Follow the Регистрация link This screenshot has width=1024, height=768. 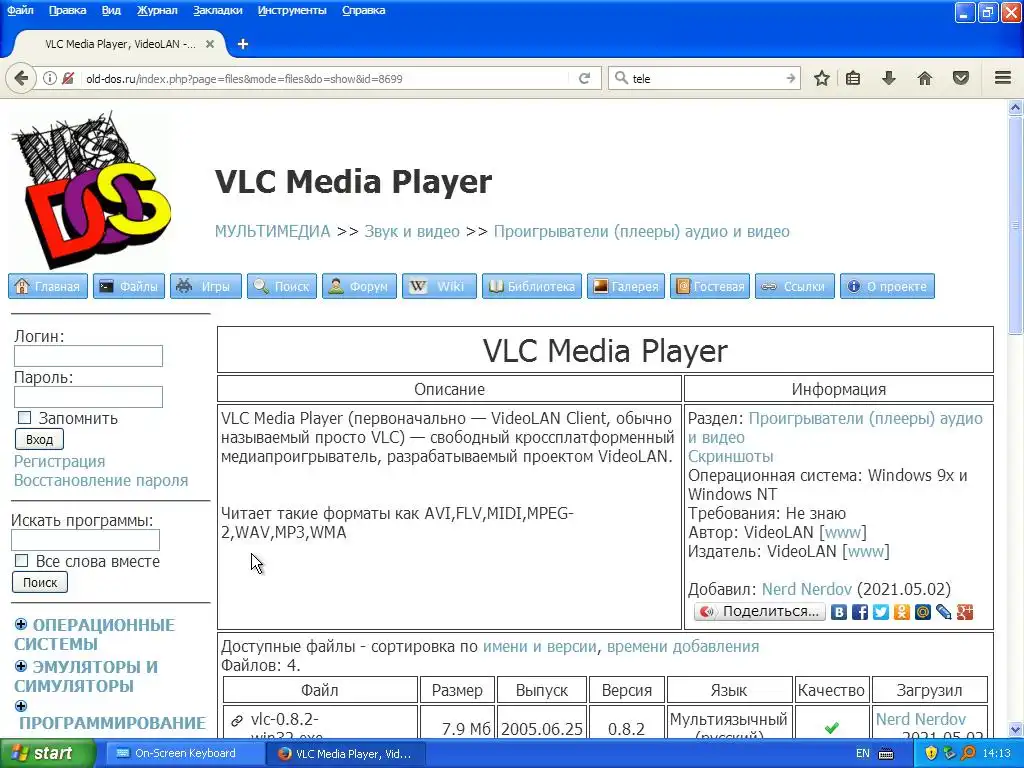coord(59,461)
